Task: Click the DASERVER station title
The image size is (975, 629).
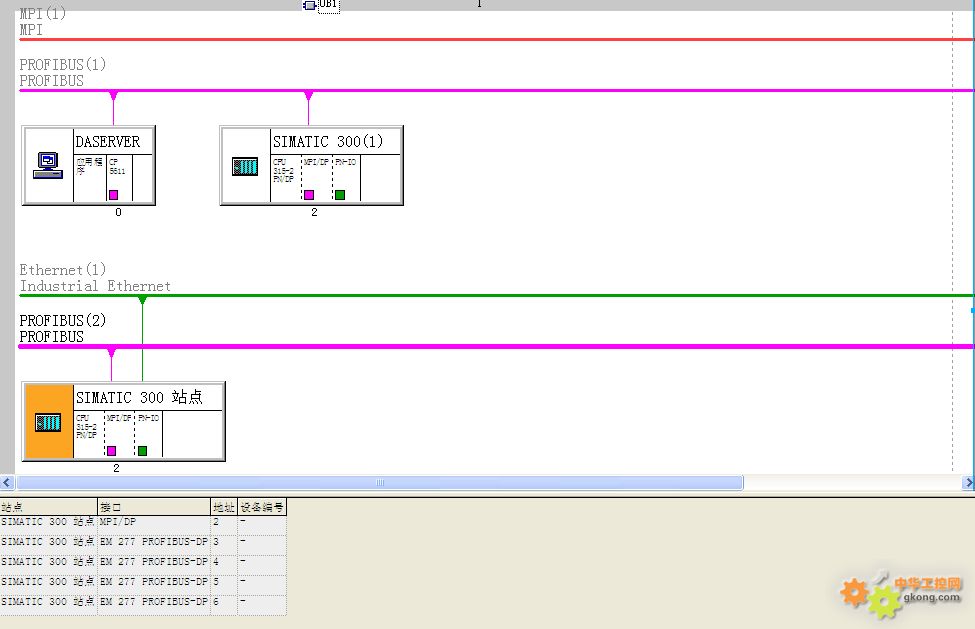Action: (108, 142)
